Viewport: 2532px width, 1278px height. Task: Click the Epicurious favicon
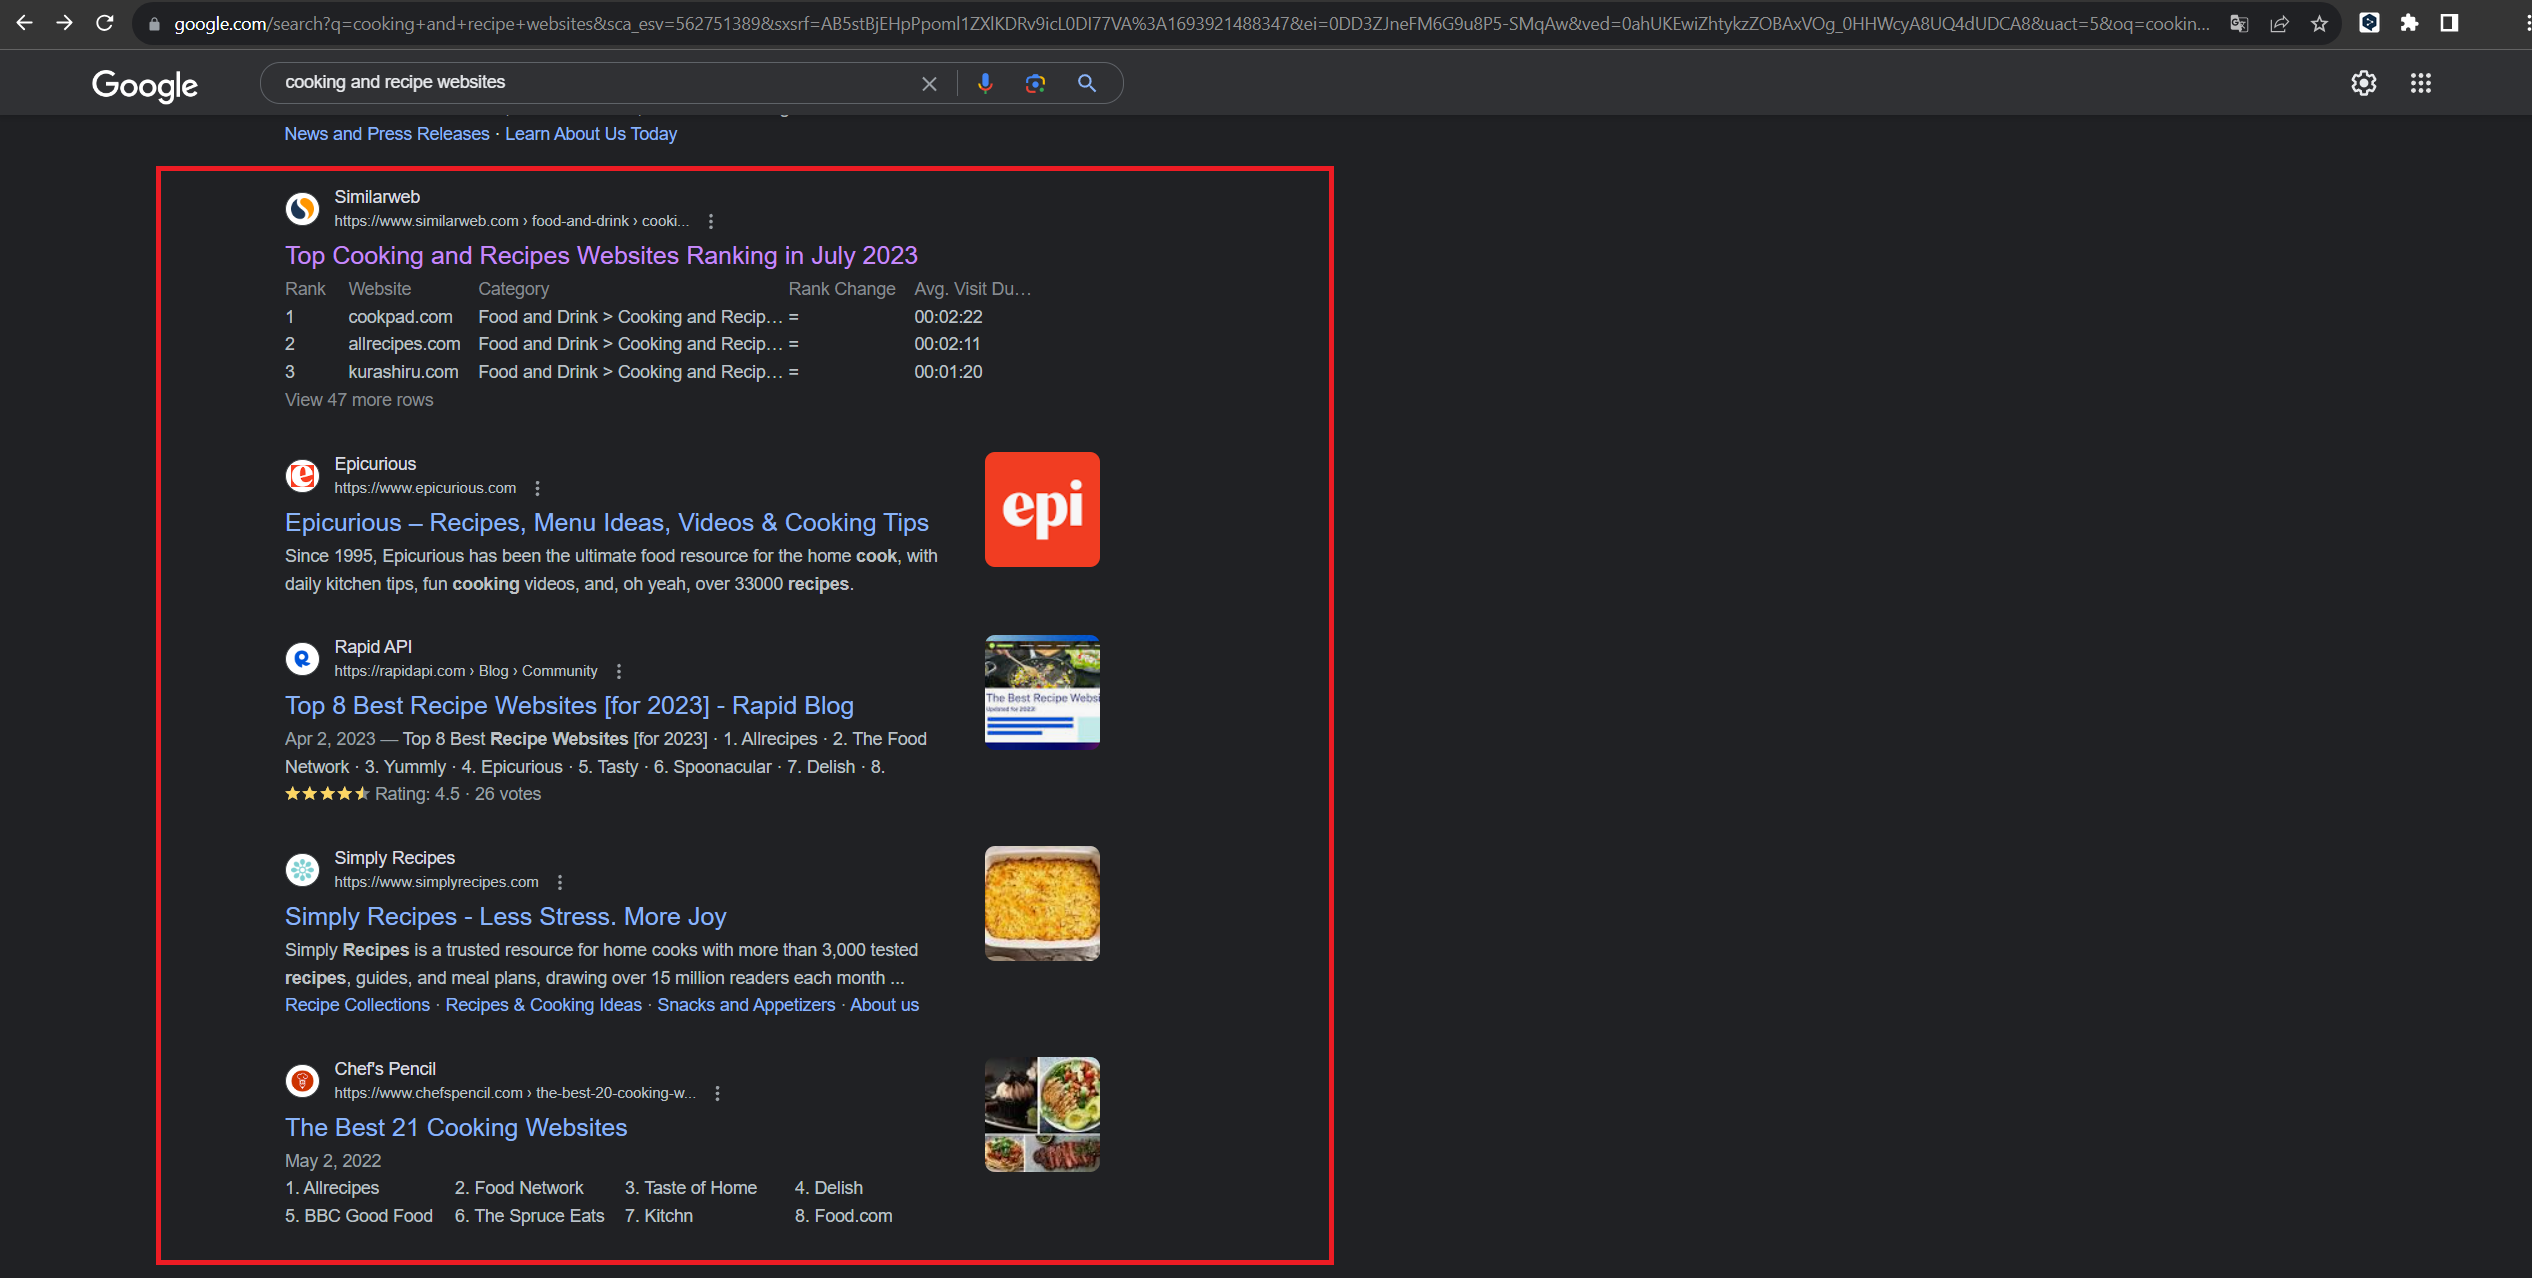point(302,476)
